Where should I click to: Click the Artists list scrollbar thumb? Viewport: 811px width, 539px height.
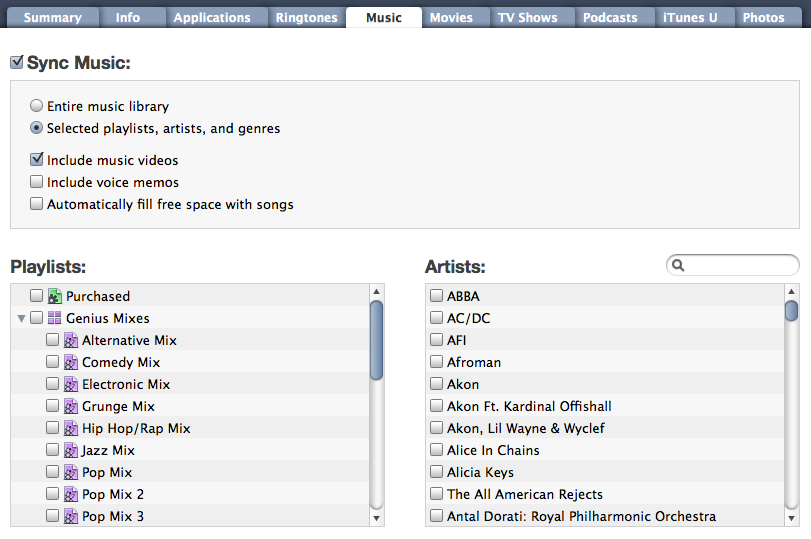pyautogui.click(x=791, y=310)
